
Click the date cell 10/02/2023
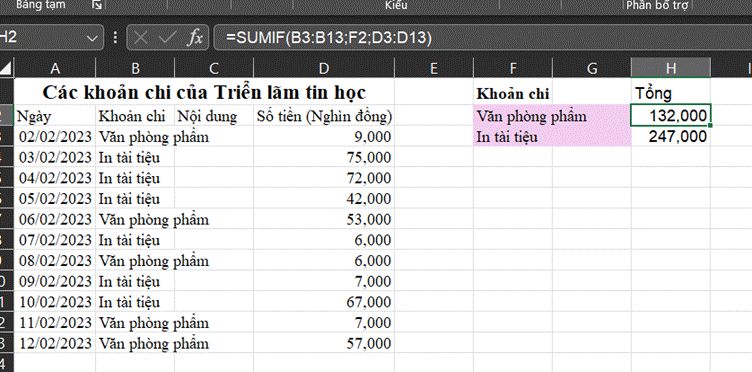click(55, 302)
